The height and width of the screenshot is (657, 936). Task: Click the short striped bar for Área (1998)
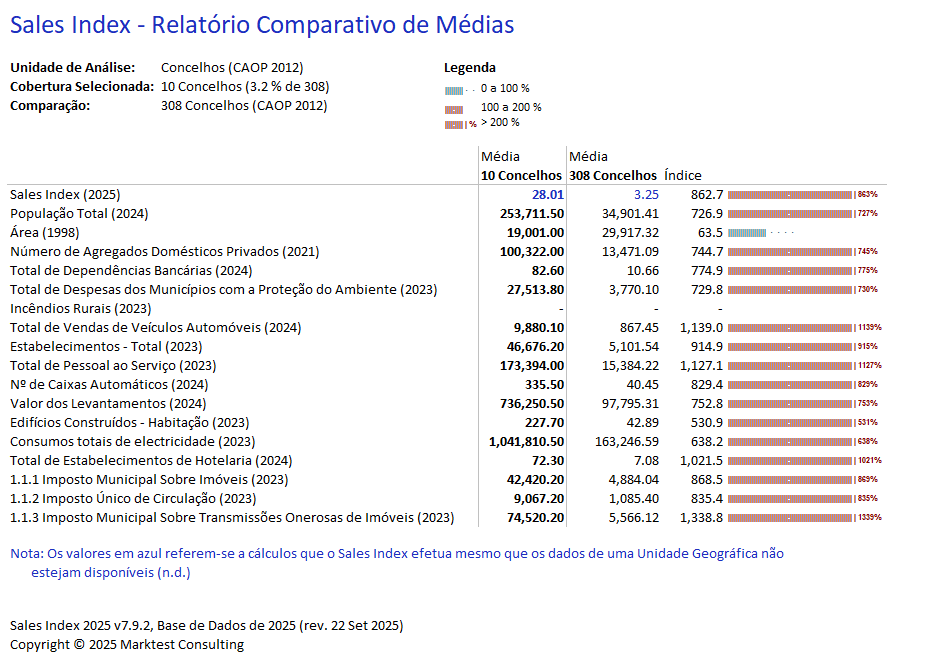pyautogui.click(x=746, y=233)
